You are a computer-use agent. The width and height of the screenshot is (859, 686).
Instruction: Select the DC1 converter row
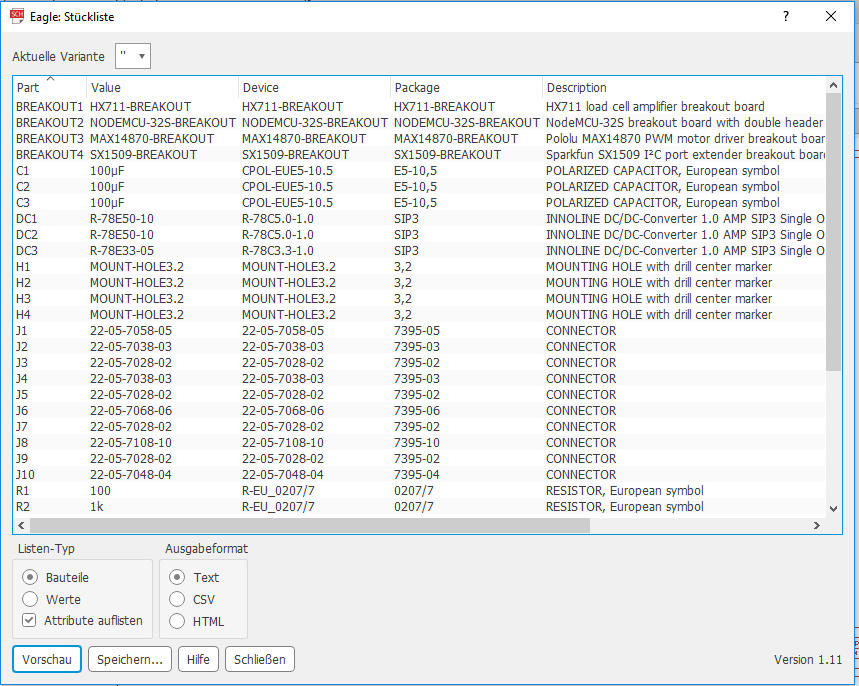click(419, 219)
